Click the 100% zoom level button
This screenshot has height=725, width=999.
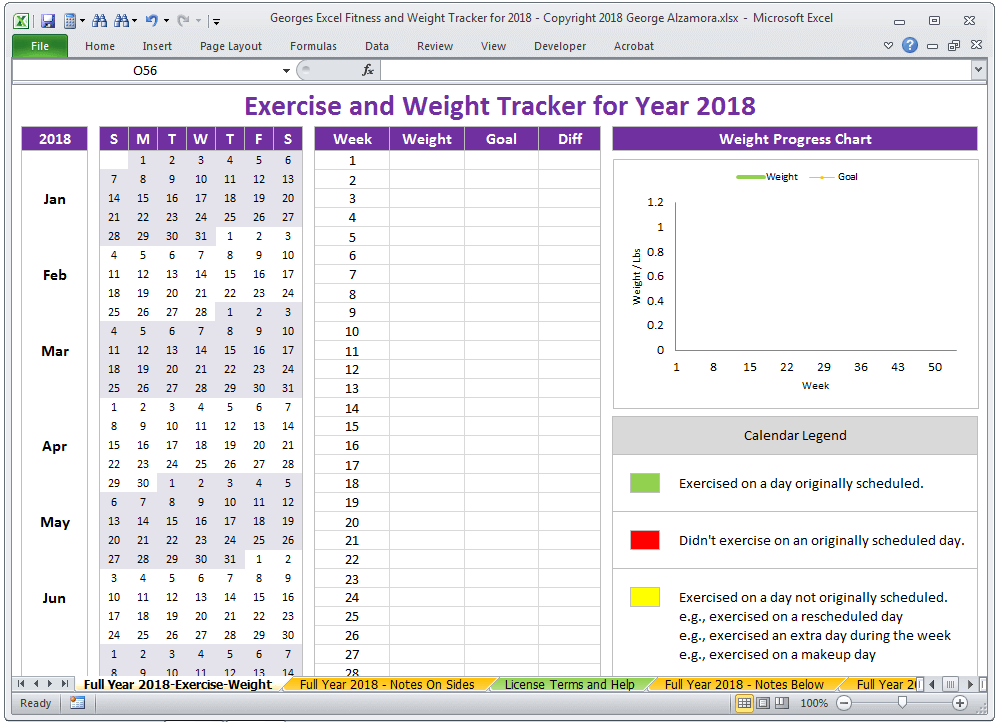tap(814, 703)
